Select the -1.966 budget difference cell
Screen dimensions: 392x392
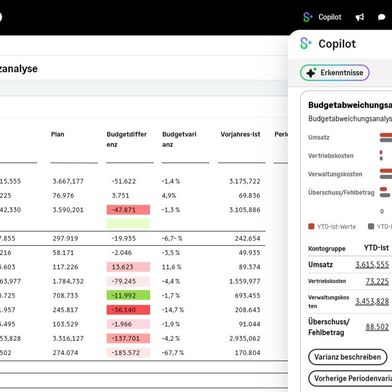(128, 324)
